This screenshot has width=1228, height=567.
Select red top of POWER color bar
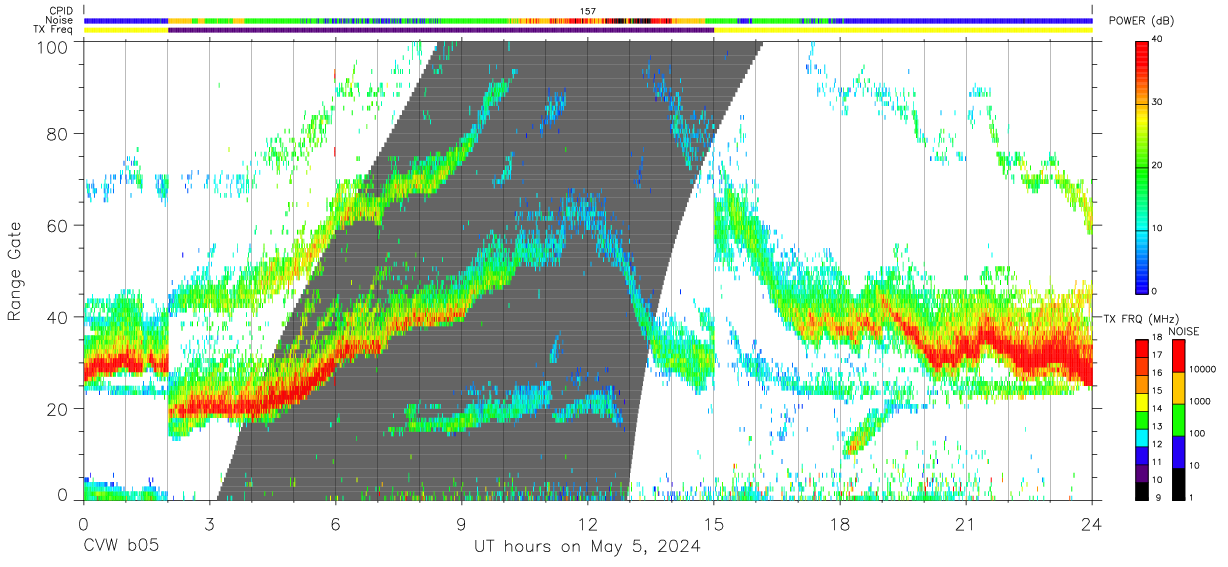(1143, 56)
